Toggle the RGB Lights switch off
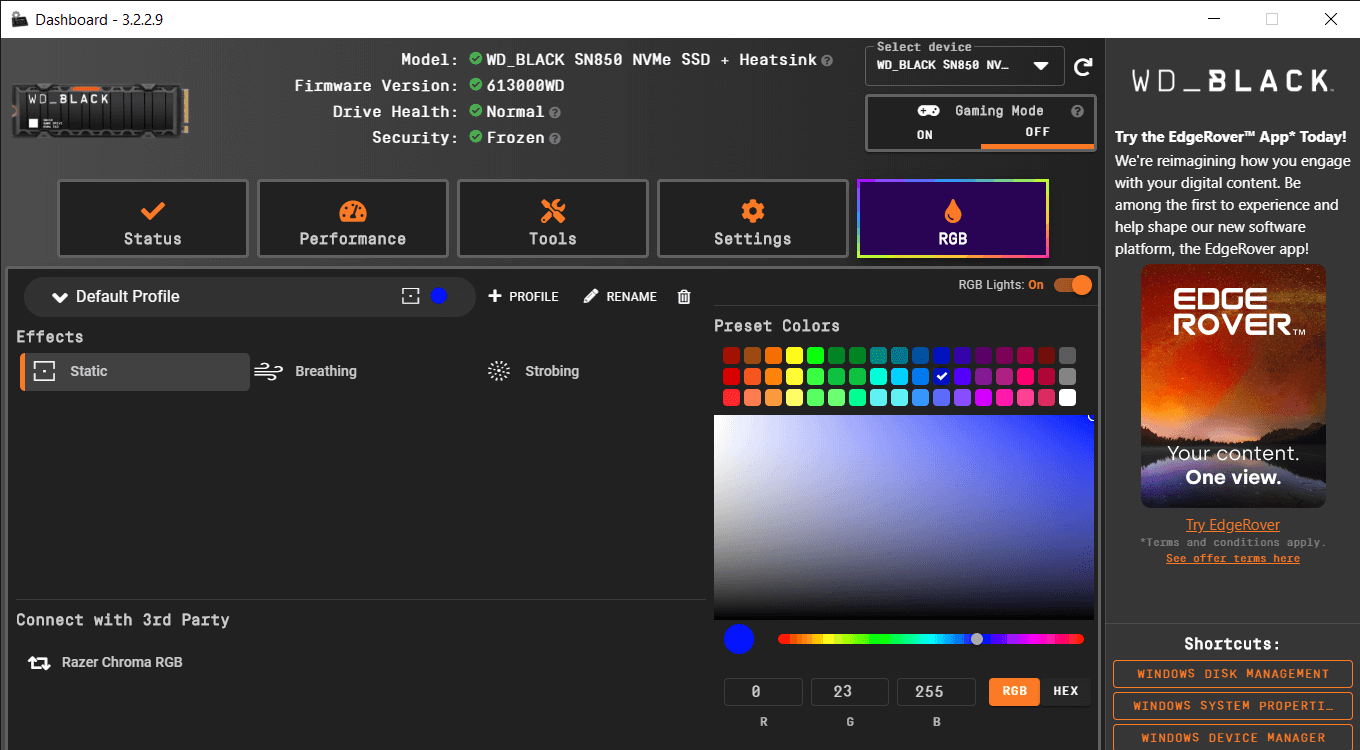The height and width of the screenshot is (750, 1360). click(1072, 285)
